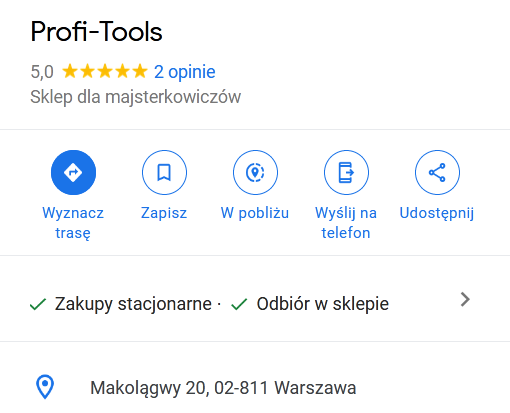The image size is (510, 413).
Task: Click the green checkmark beside Zakupy stacjonarne
Action: click(x=38, y=304)
